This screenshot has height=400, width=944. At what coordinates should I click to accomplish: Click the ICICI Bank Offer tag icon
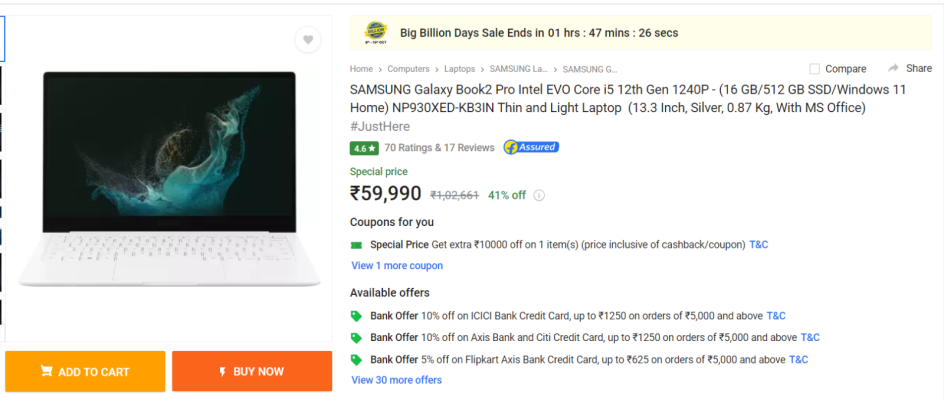pos(356,316)
